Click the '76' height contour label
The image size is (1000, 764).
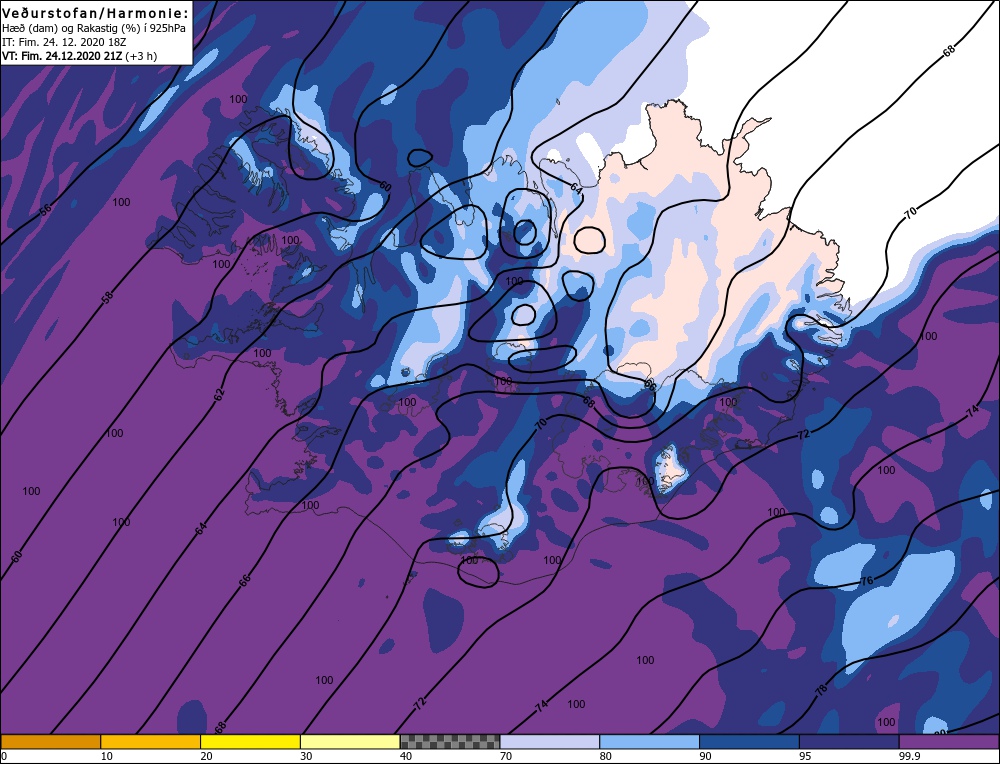tap(866, 580)
